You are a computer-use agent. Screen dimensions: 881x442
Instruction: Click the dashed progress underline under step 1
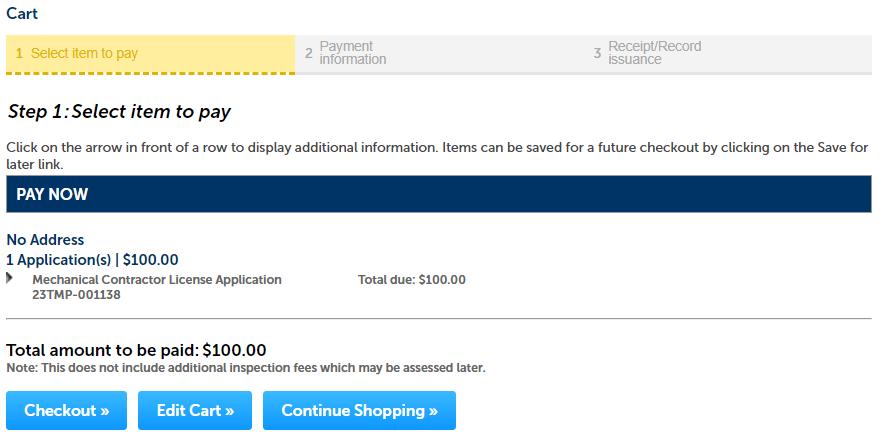150,73
